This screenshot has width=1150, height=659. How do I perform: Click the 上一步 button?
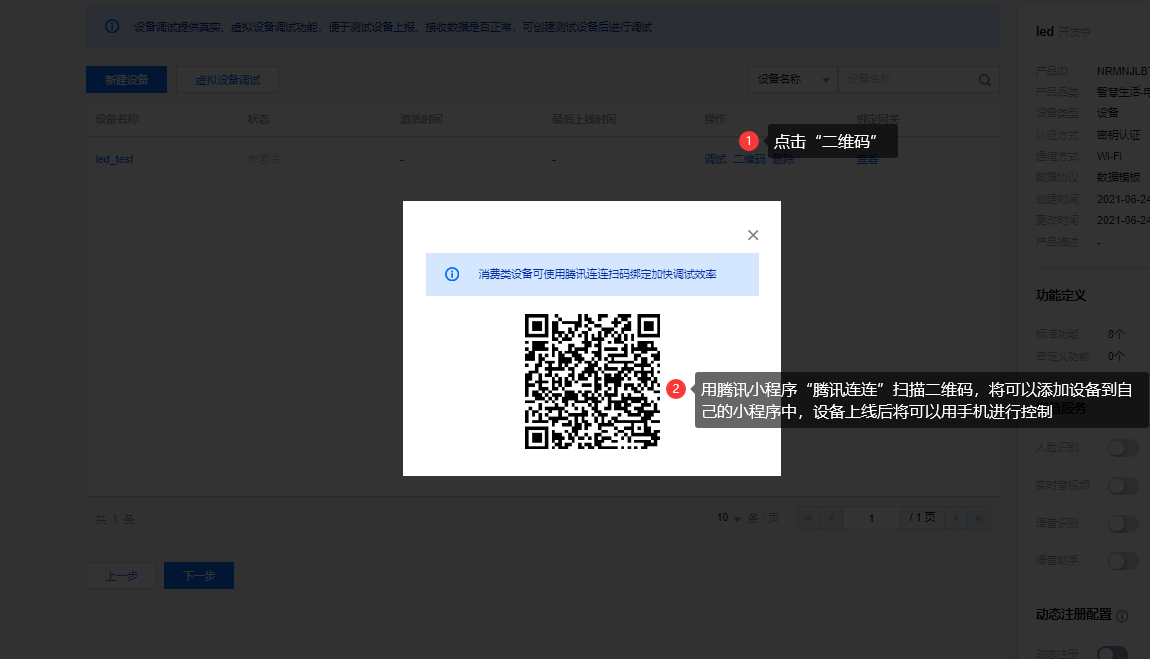click(121, 575)
